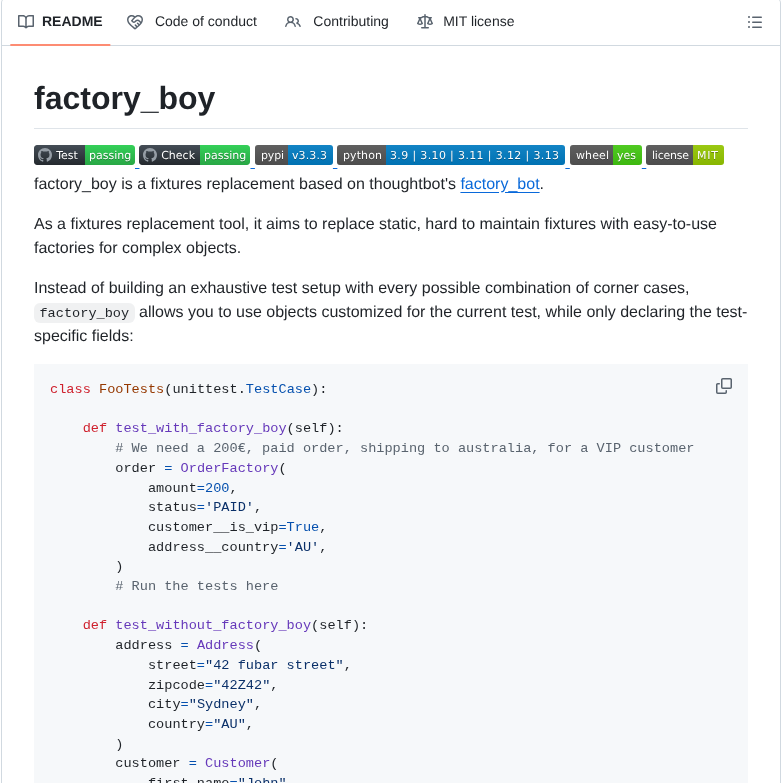Click 'class FooTests' line in code
This screenshot has width=781, height=783.
click(188, 389)
